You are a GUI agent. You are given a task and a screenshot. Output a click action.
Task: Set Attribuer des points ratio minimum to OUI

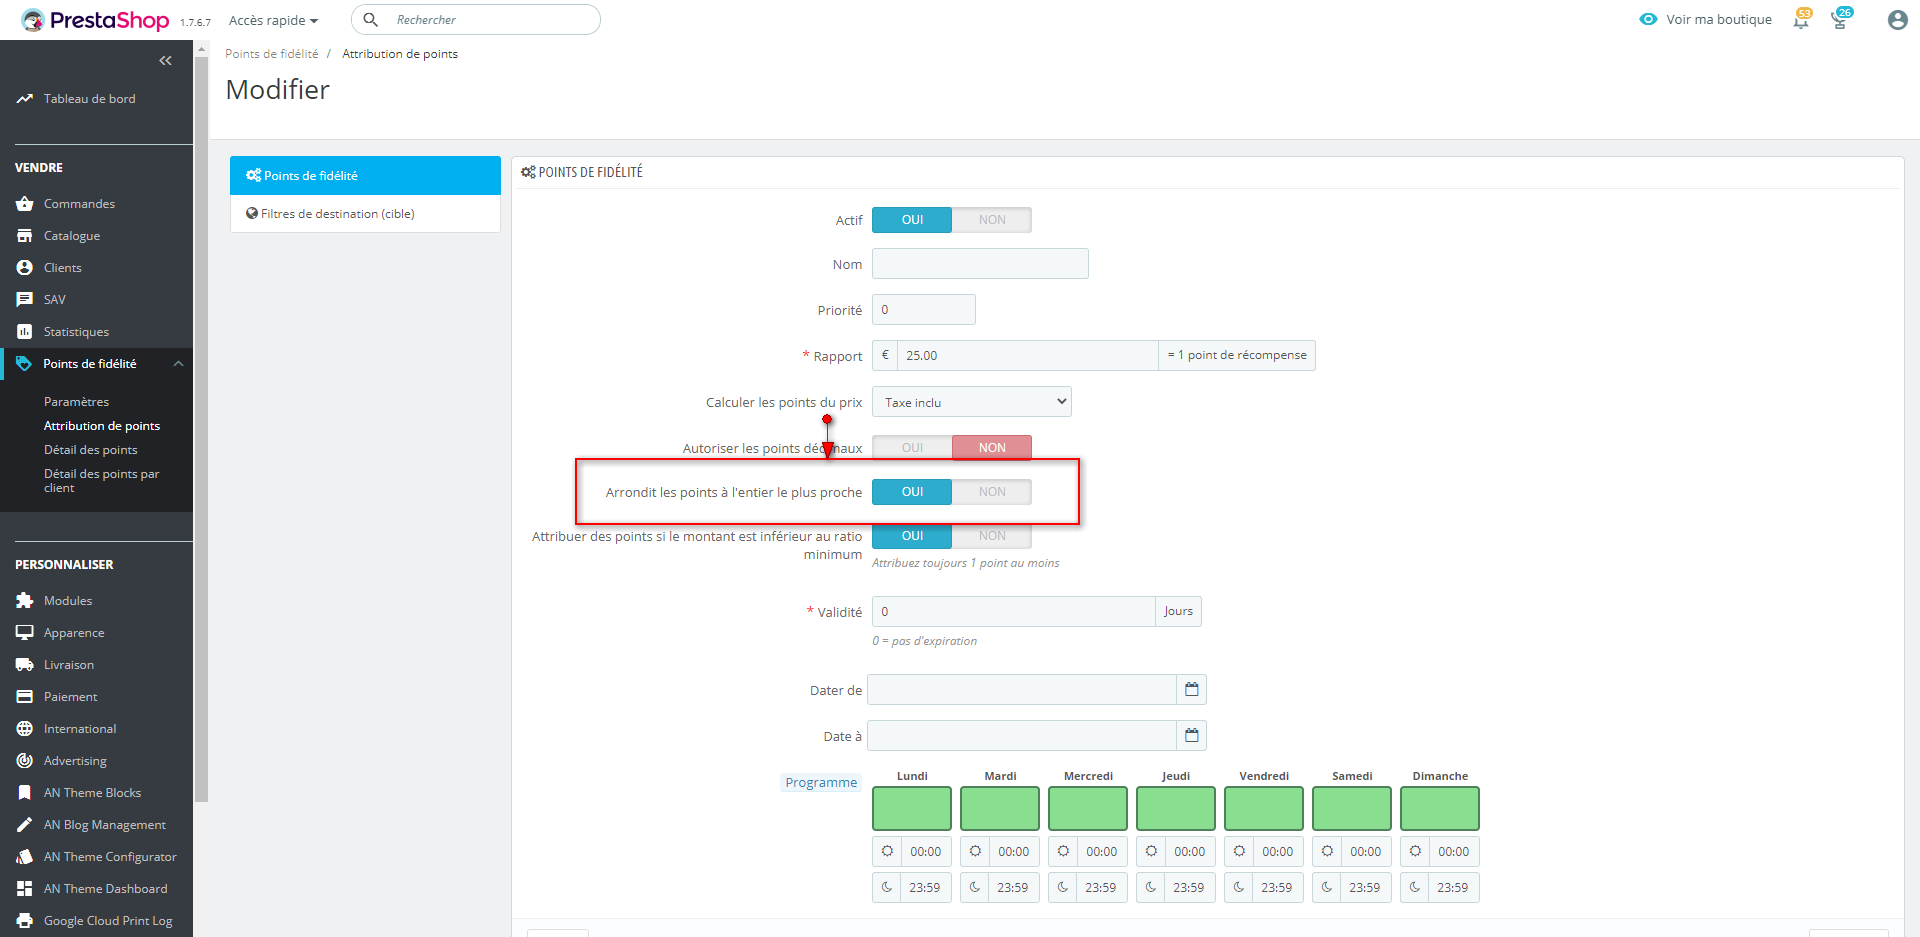[x=912, y=536]
